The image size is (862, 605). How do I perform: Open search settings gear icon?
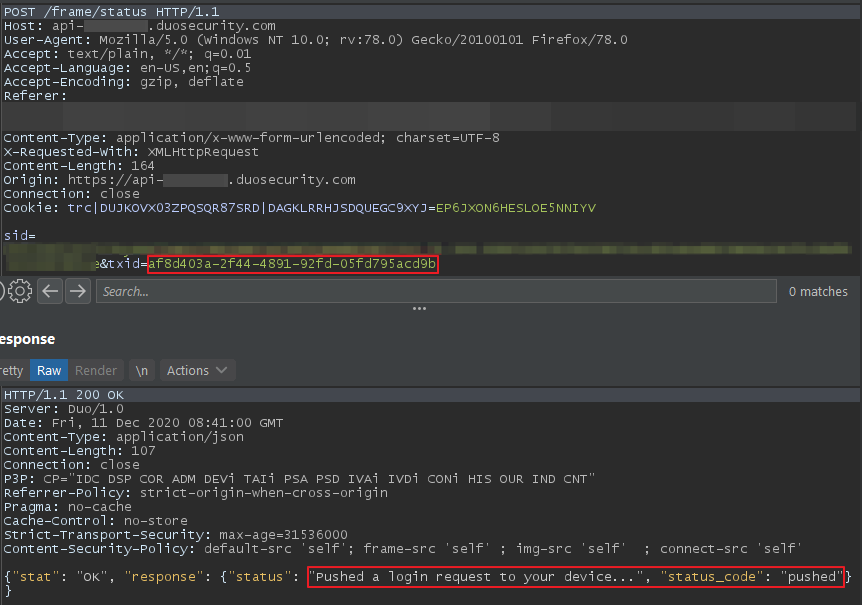coord(21,291)
